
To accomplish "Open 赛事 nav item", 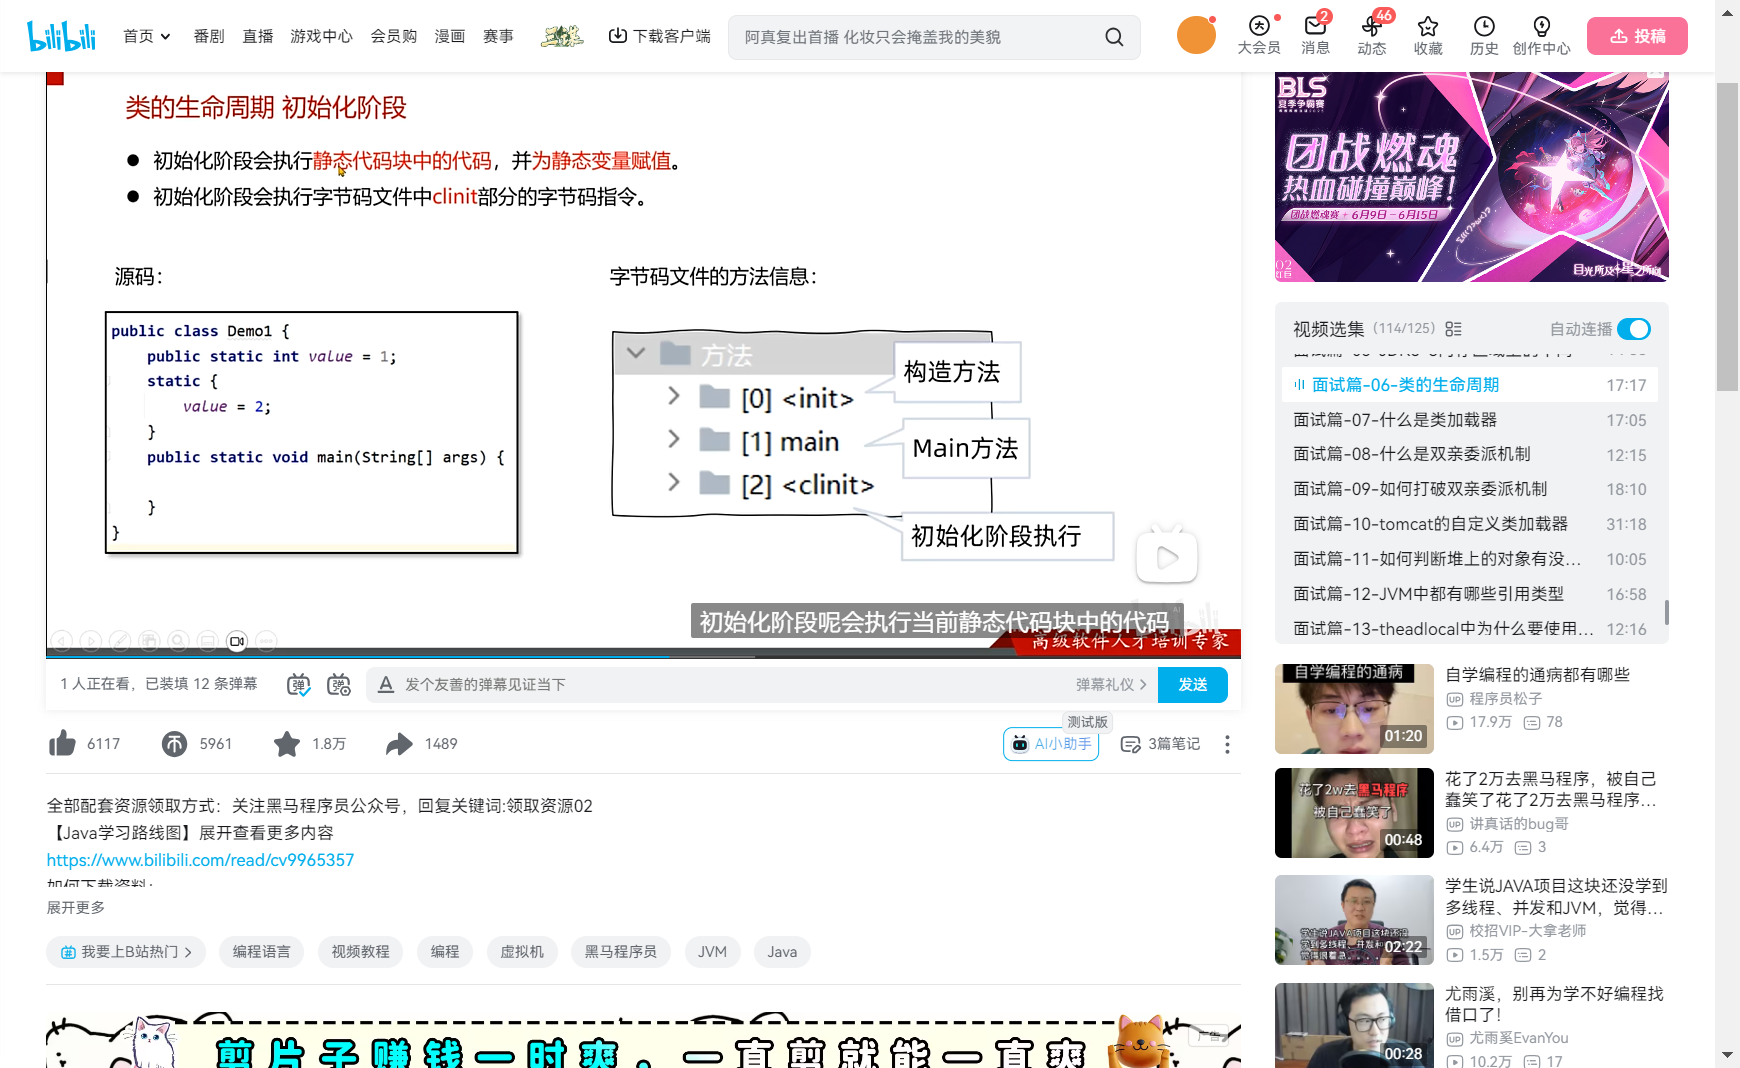I will [498, 36].
